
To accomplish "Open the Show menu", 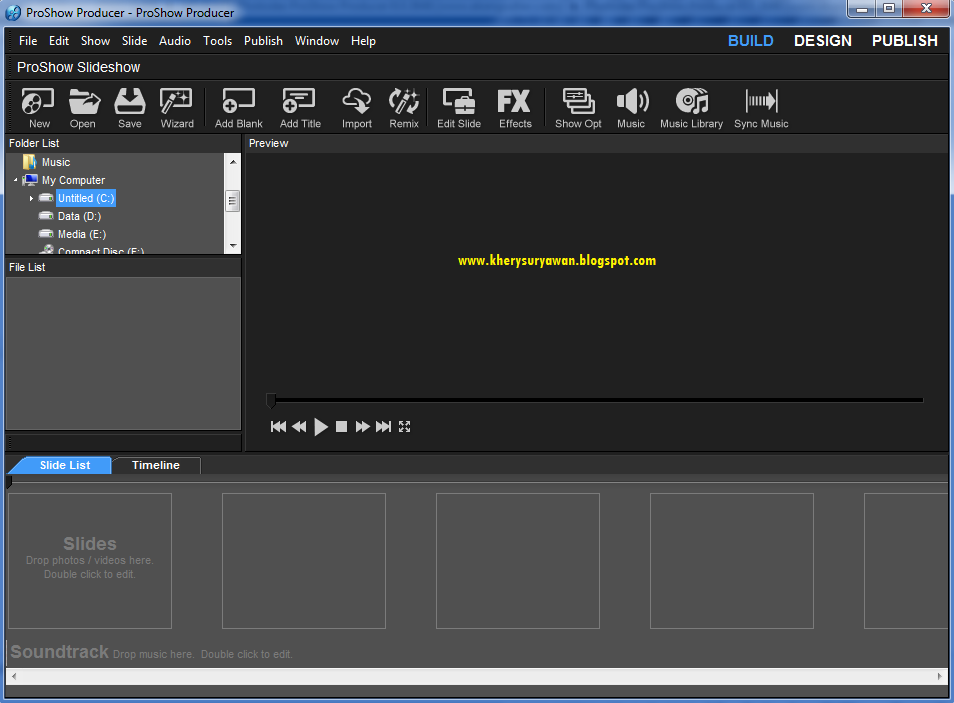I will [96, 41].
